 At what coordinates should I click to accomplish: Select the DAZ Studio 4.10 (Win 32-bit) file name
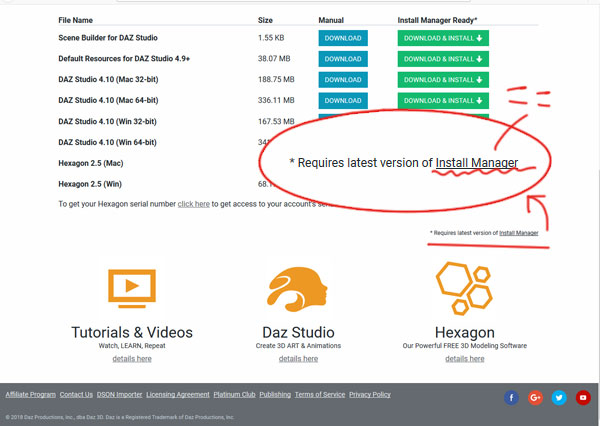pyautogui.click(x=108, y=122)
